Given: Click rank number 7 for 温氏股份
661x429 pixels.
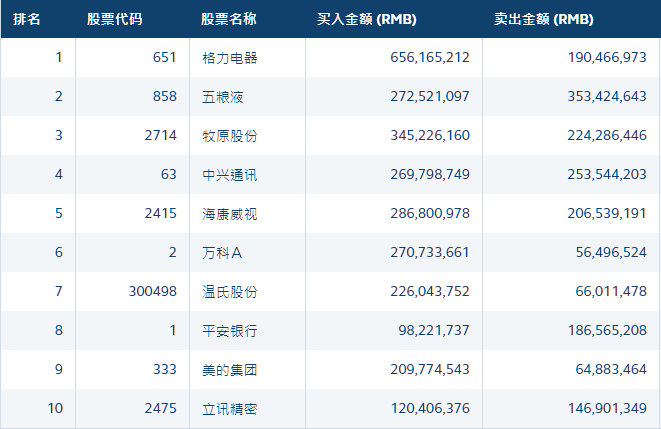Looking at the screenshot, I should pos(59,291).
